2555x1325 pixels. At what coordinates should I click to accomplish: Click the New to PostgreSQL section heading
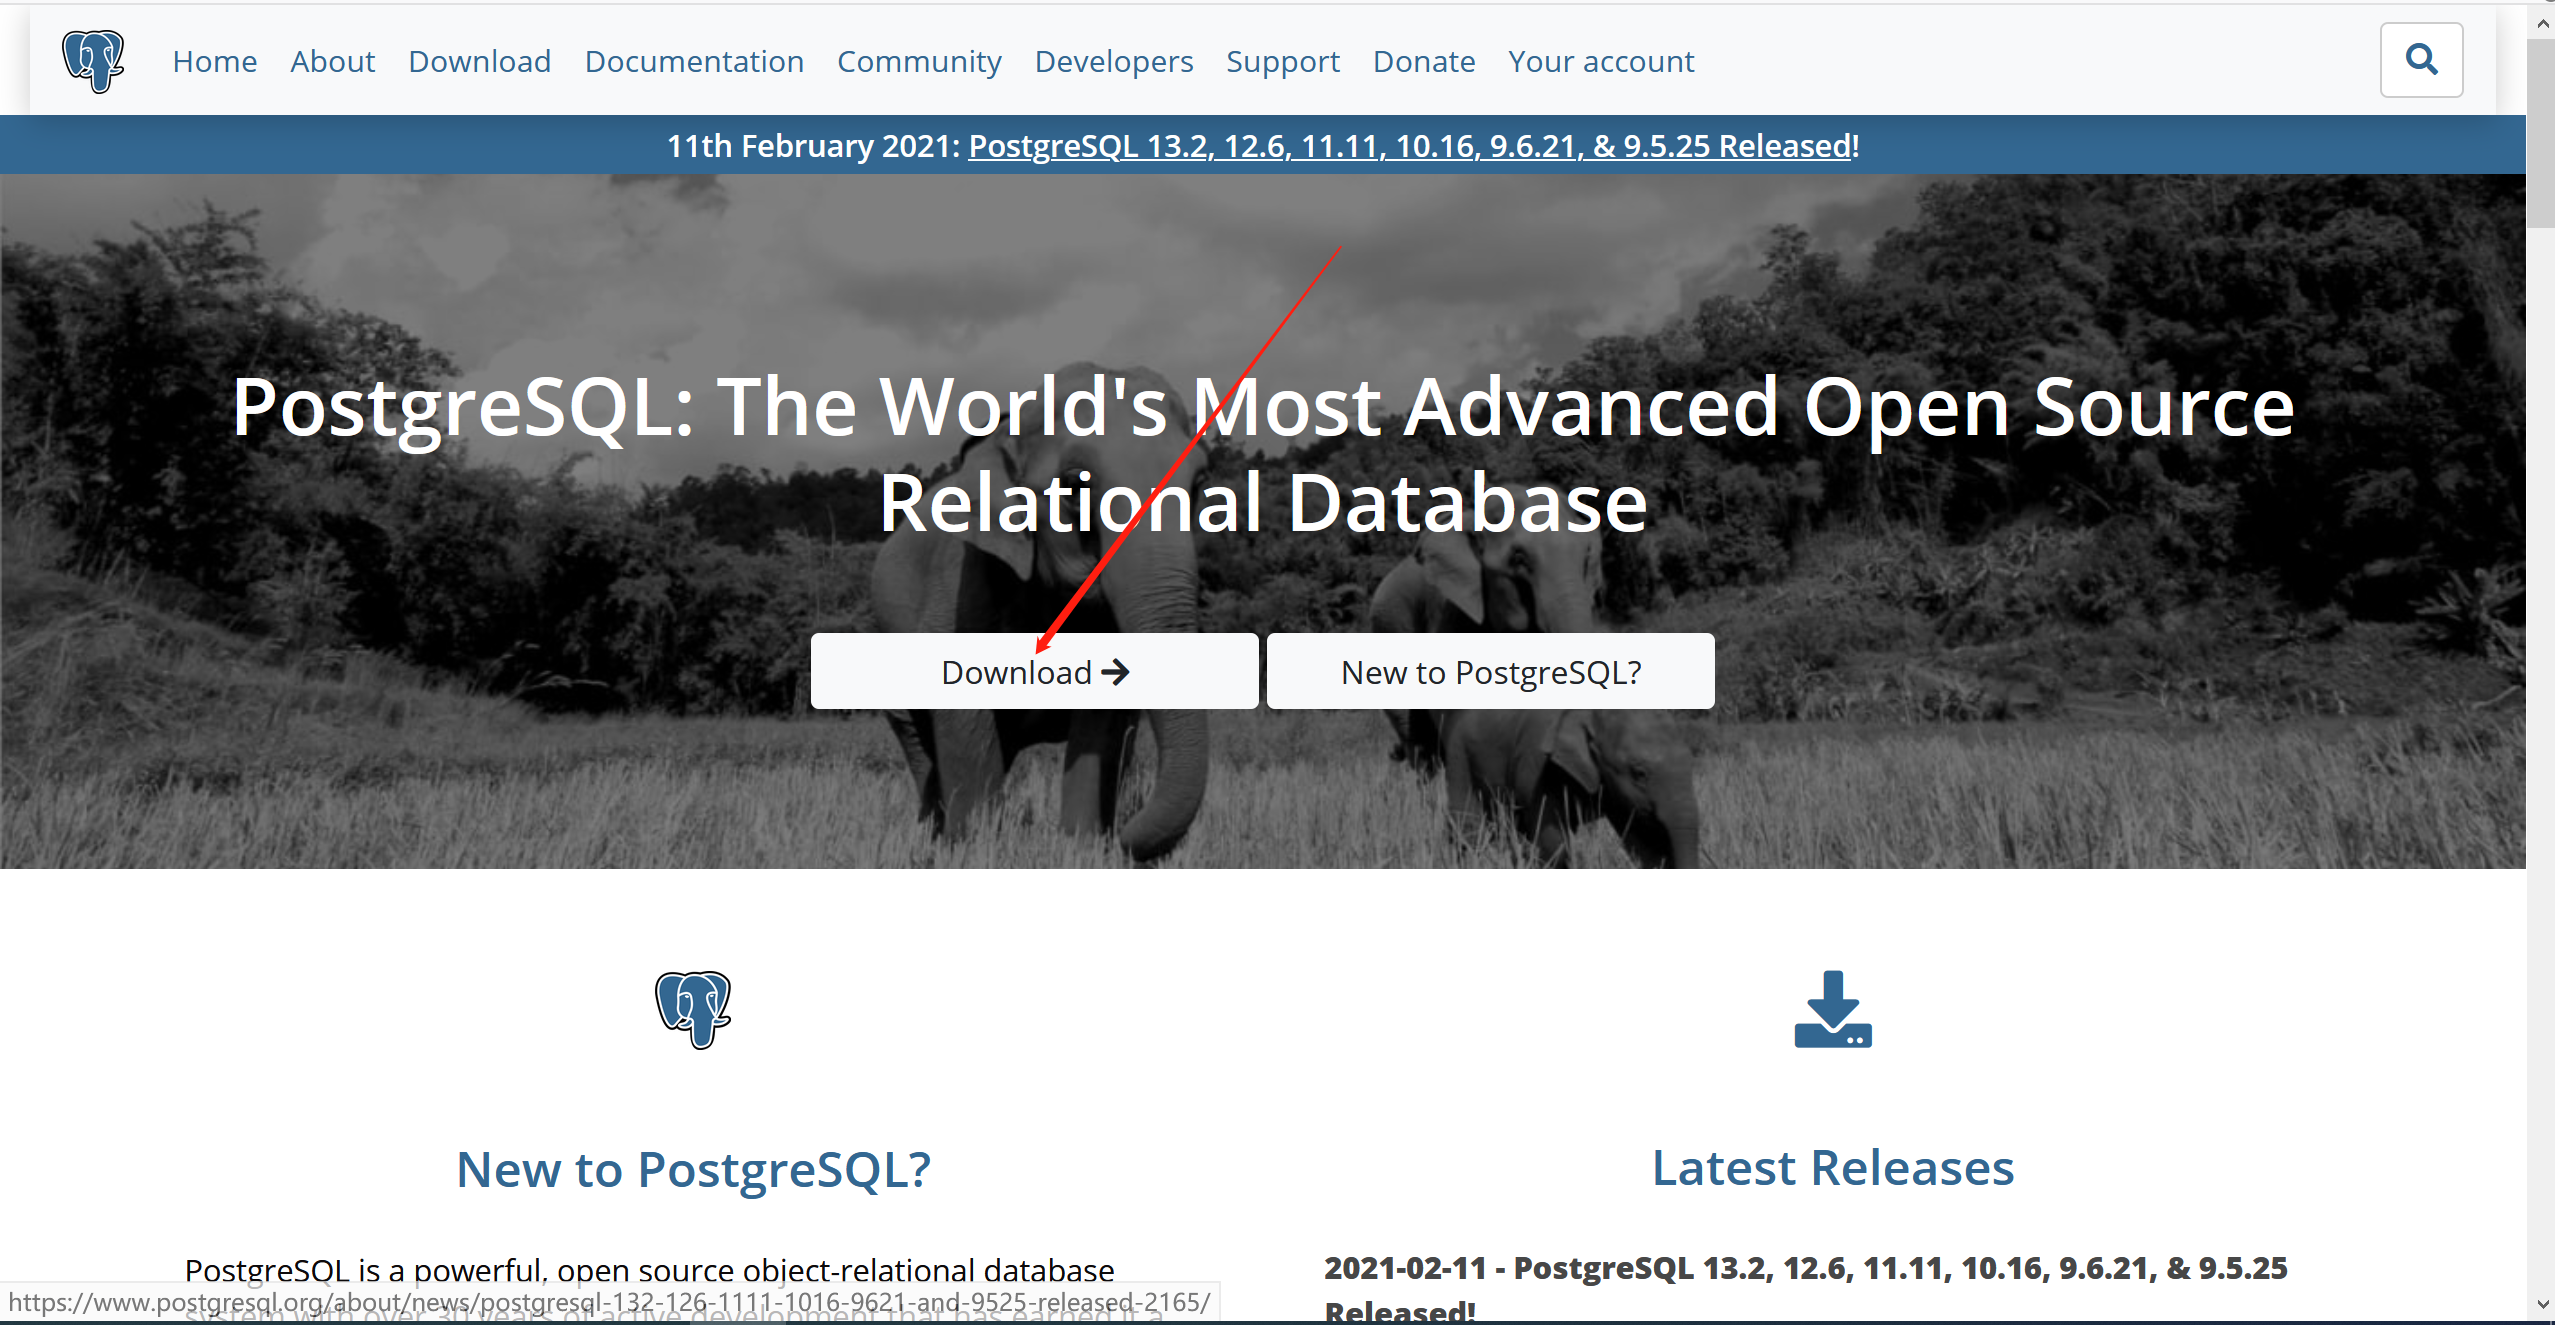tap(691, 1166)
